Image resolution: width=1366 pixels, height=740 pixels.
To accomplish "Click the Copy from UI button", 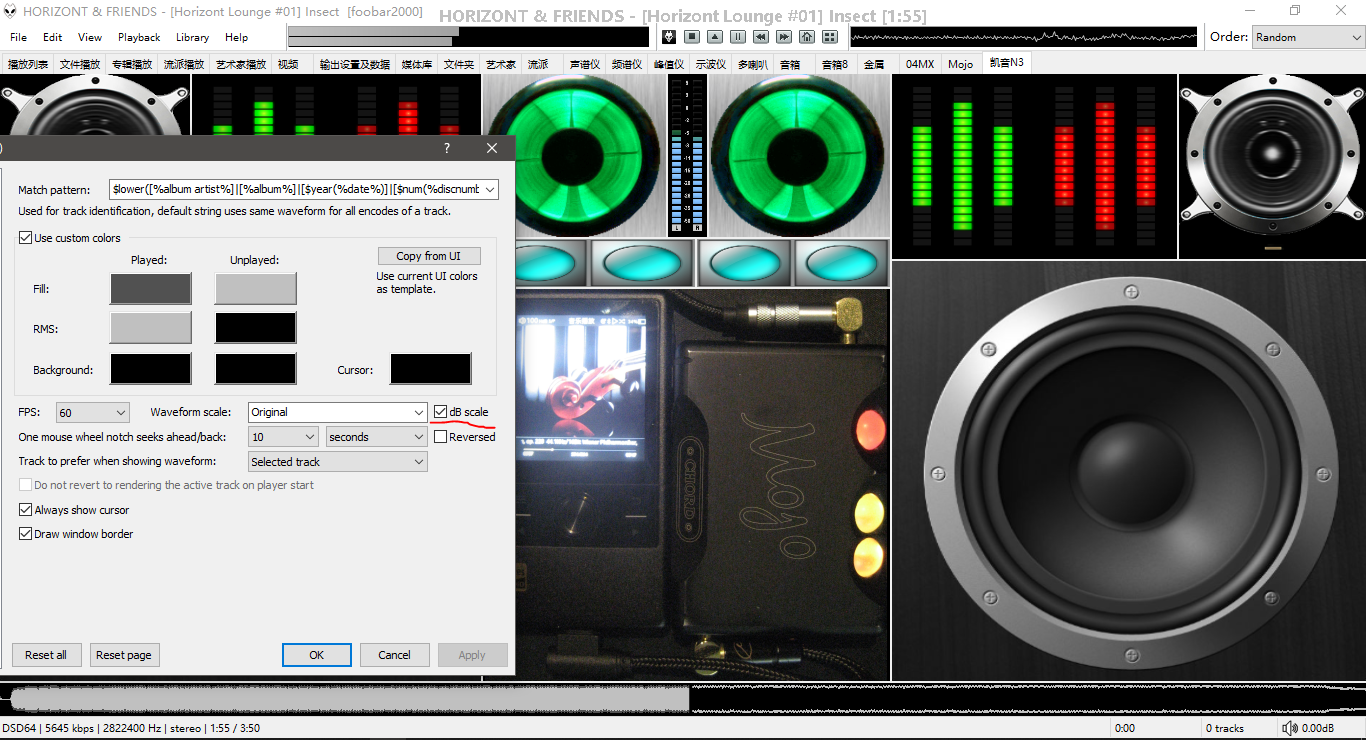I will click(x=428, y=256).
